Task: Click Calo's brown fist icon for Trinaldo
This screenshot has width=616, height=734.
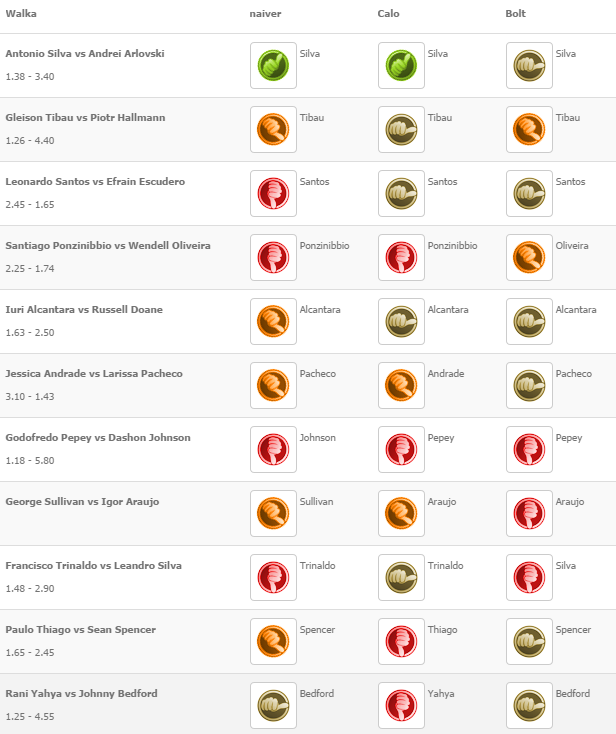Action: 401,578
